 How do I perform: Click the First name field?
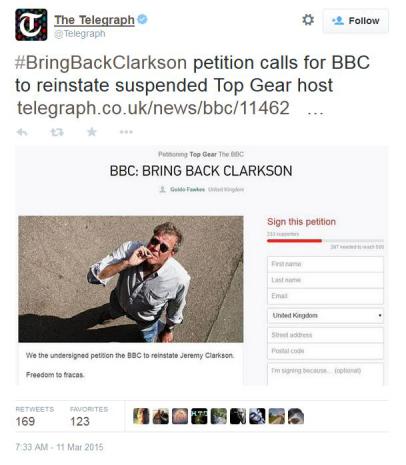(x=325, y=264)
